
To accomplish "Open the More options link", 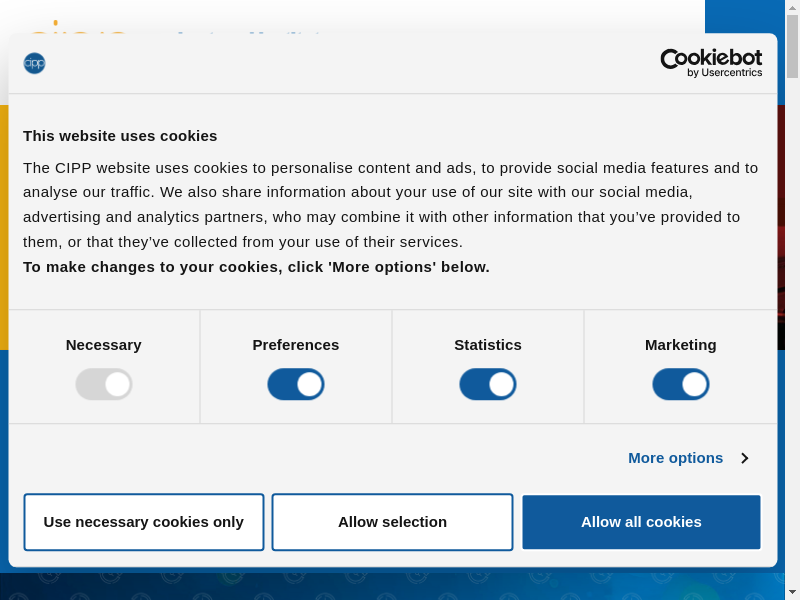I will pyautogui.click(x=675, y=458).
